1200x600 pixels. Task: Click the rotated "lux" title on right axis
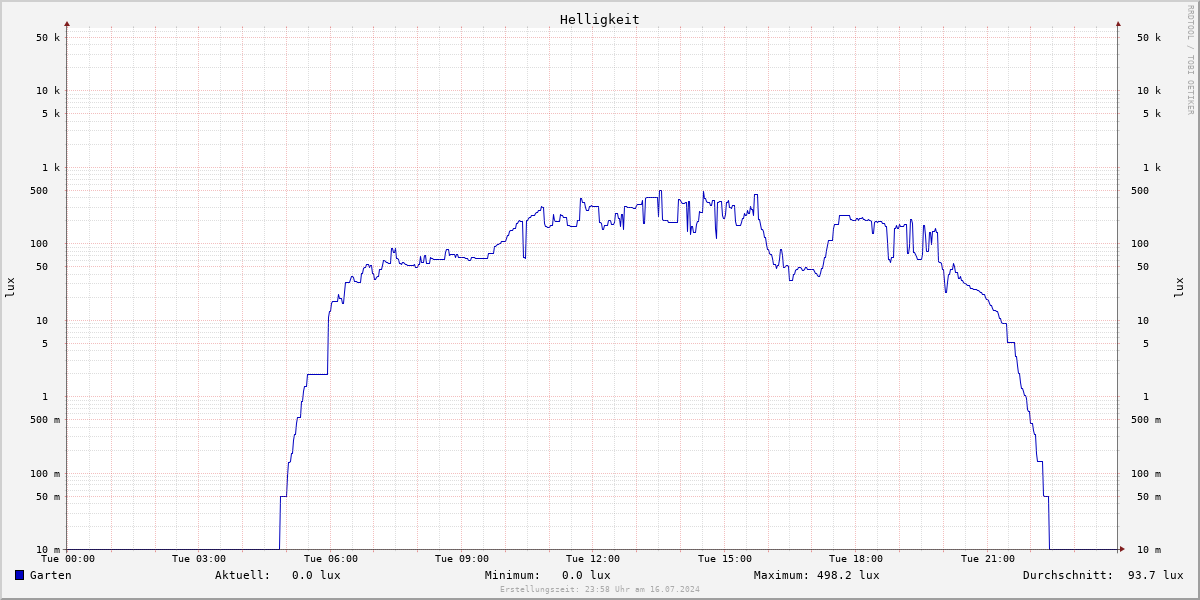pos(1179,287)
